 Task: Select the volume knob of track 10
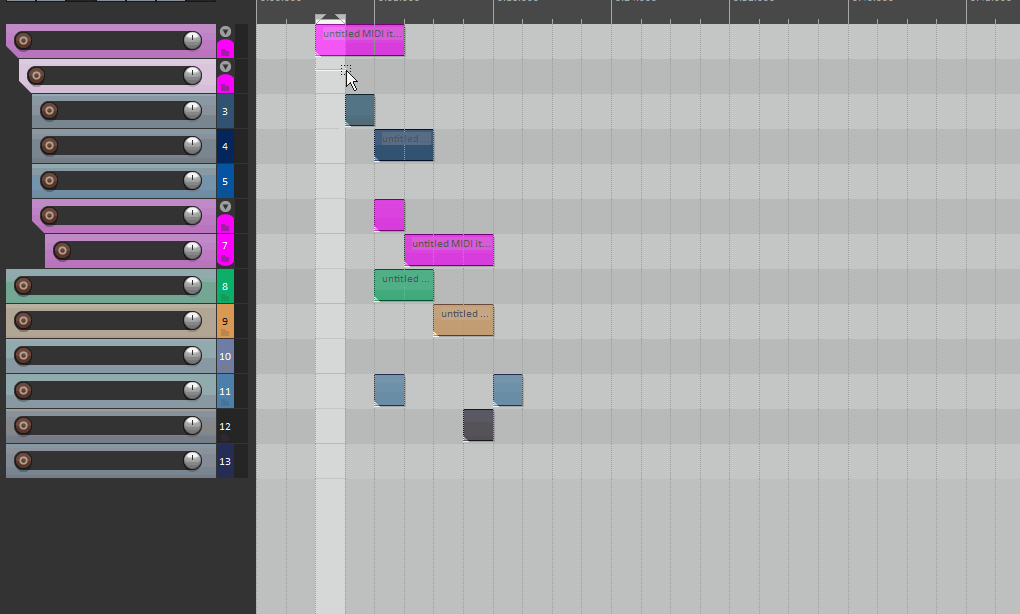193,355
